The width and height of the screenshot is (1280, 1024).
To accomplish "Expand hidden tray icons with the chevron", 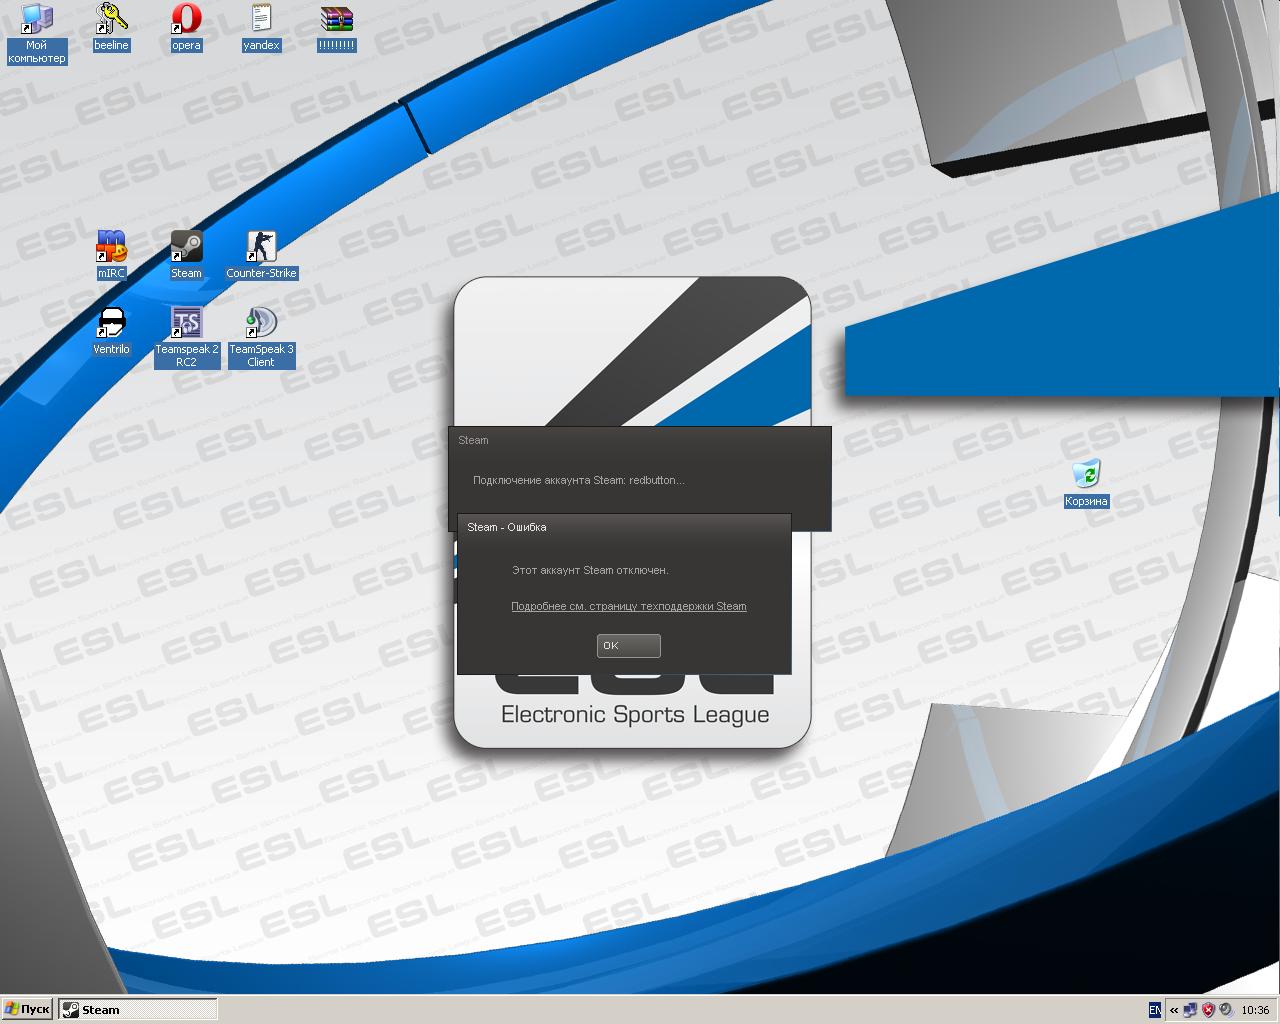I will [x=1174, y=1010].
